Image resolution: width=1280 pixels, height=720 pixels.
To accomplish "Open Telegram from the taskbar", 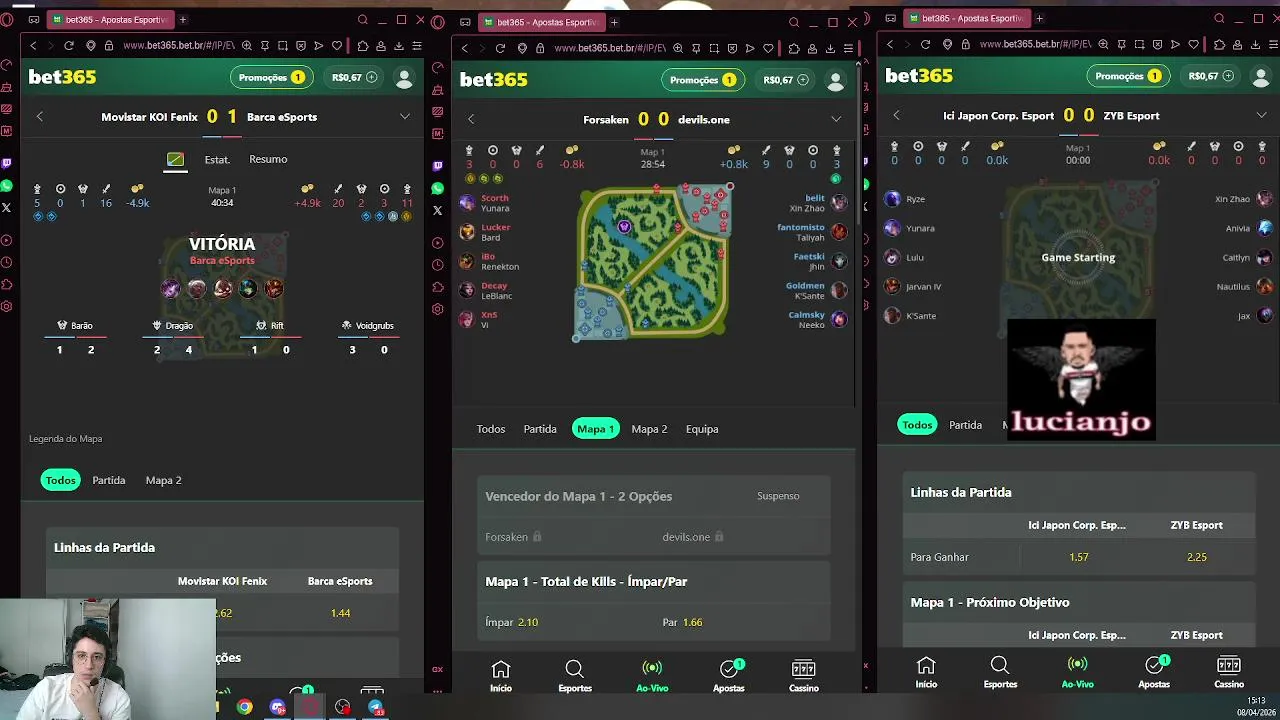I will coord(376,707).
